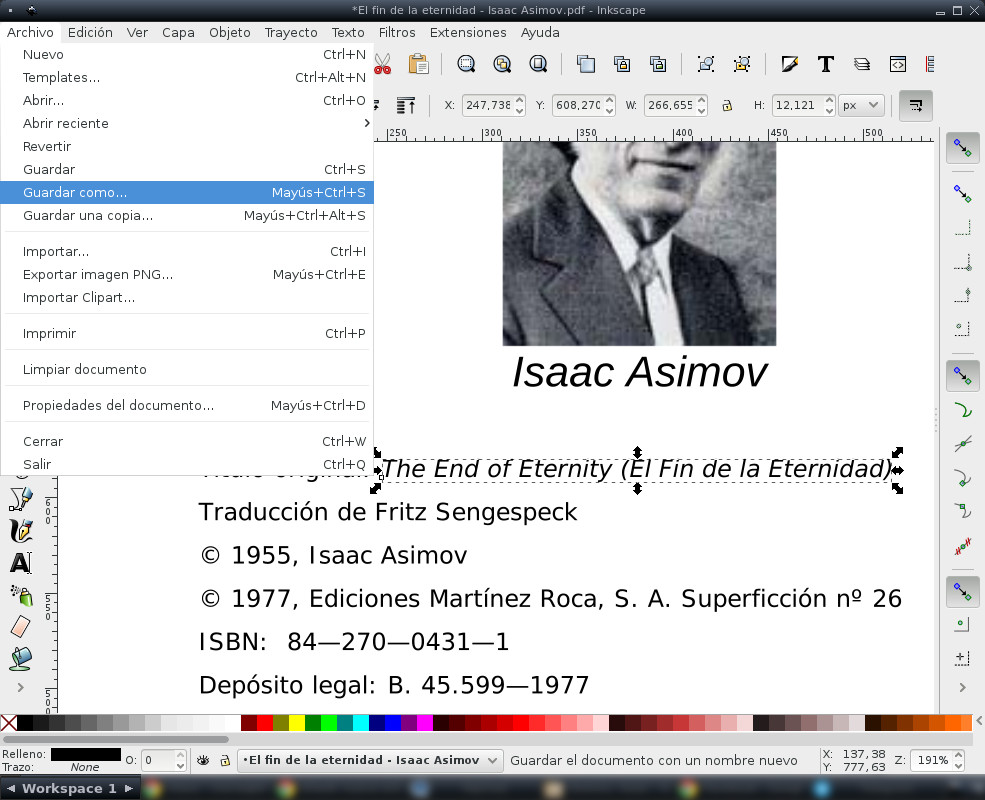
Task: Open the Text and Font dialog icon
Action: click(825, 64)
